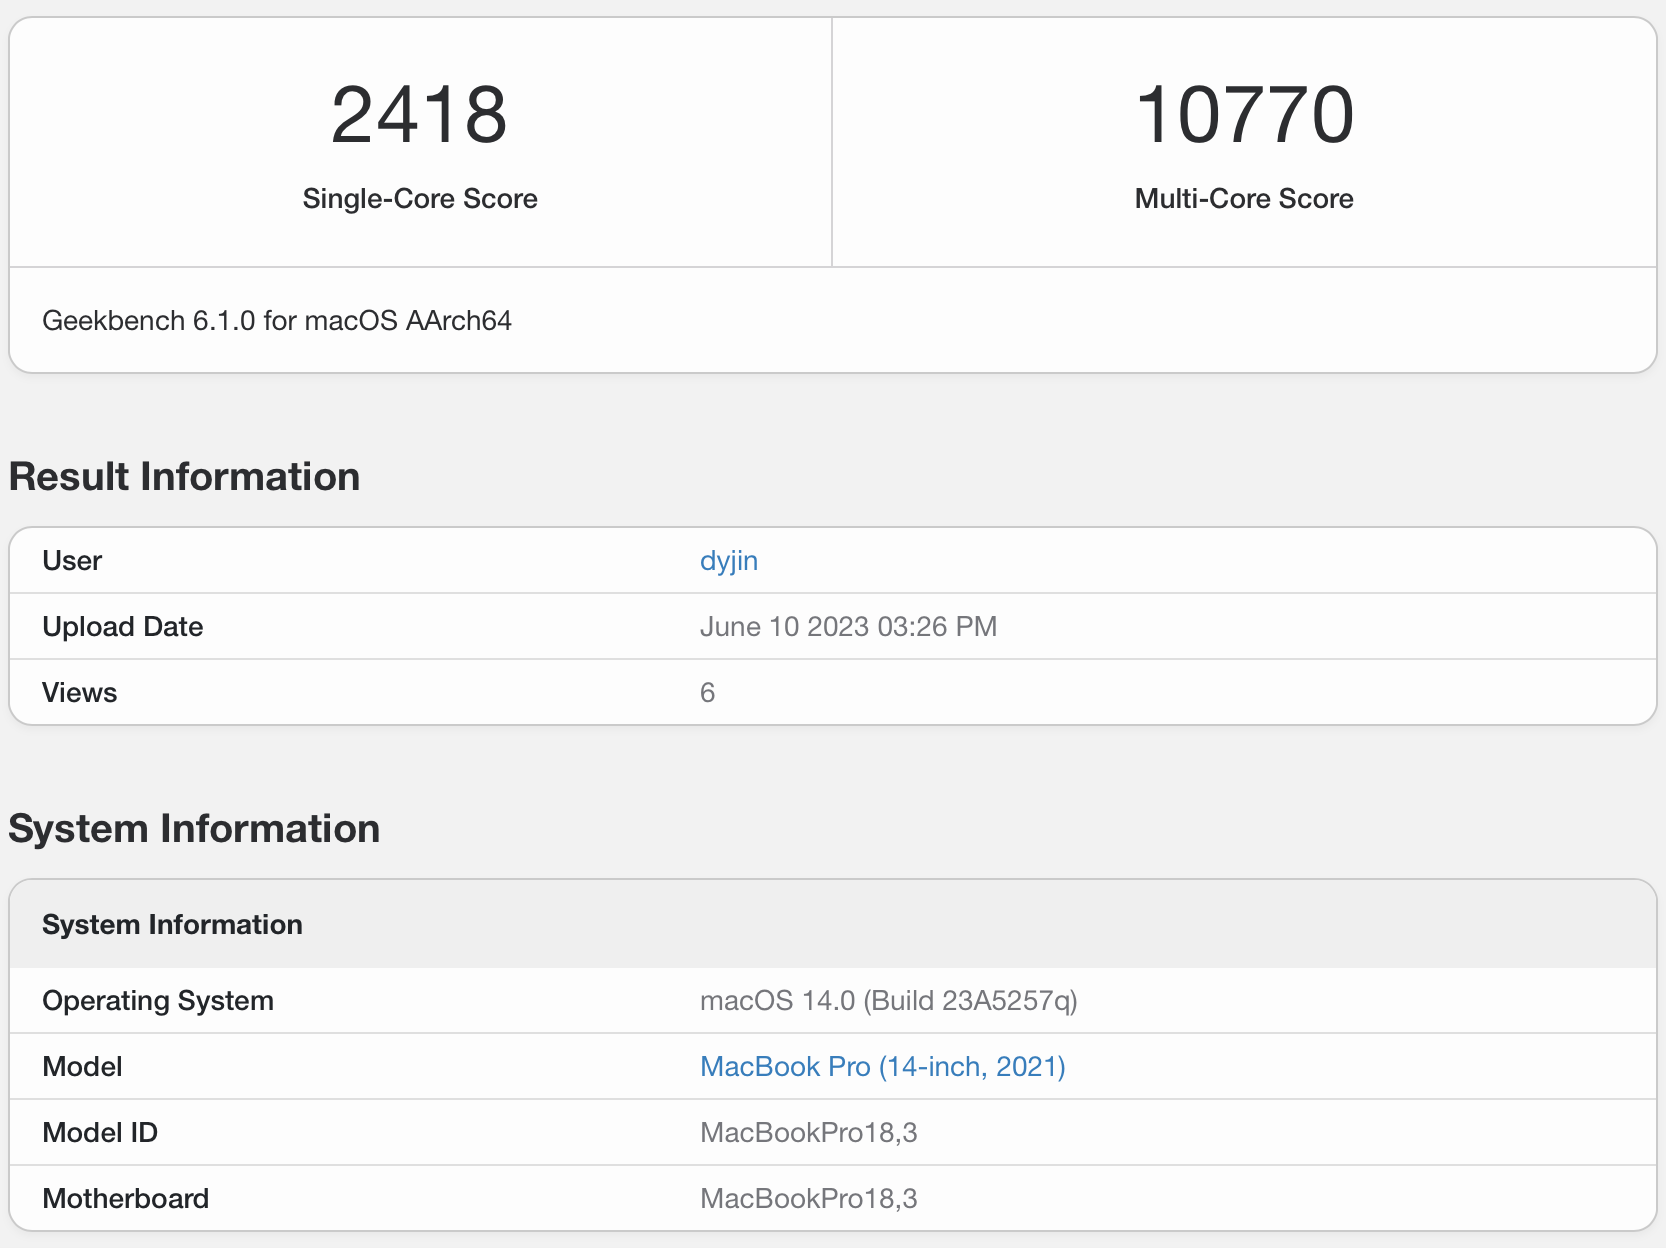The height and width of the screenshot is (1248, 1666).
Task: Select the macOS 14.0 (Build 23A5257q) value
Action: 889,1001
